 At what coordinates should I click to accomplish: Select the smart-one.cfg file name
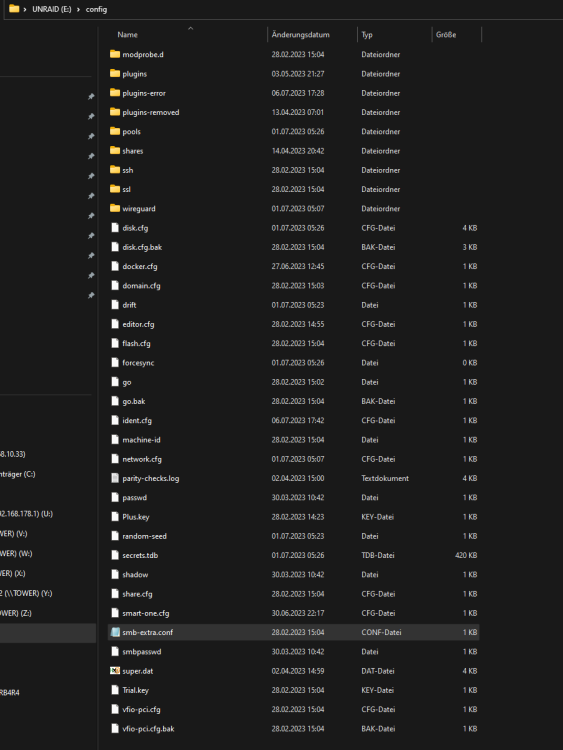coord(146,613)
